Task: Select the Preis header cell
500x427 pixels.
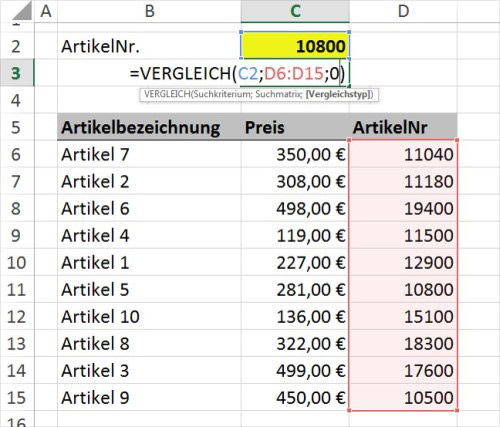Action: [295, 127]
